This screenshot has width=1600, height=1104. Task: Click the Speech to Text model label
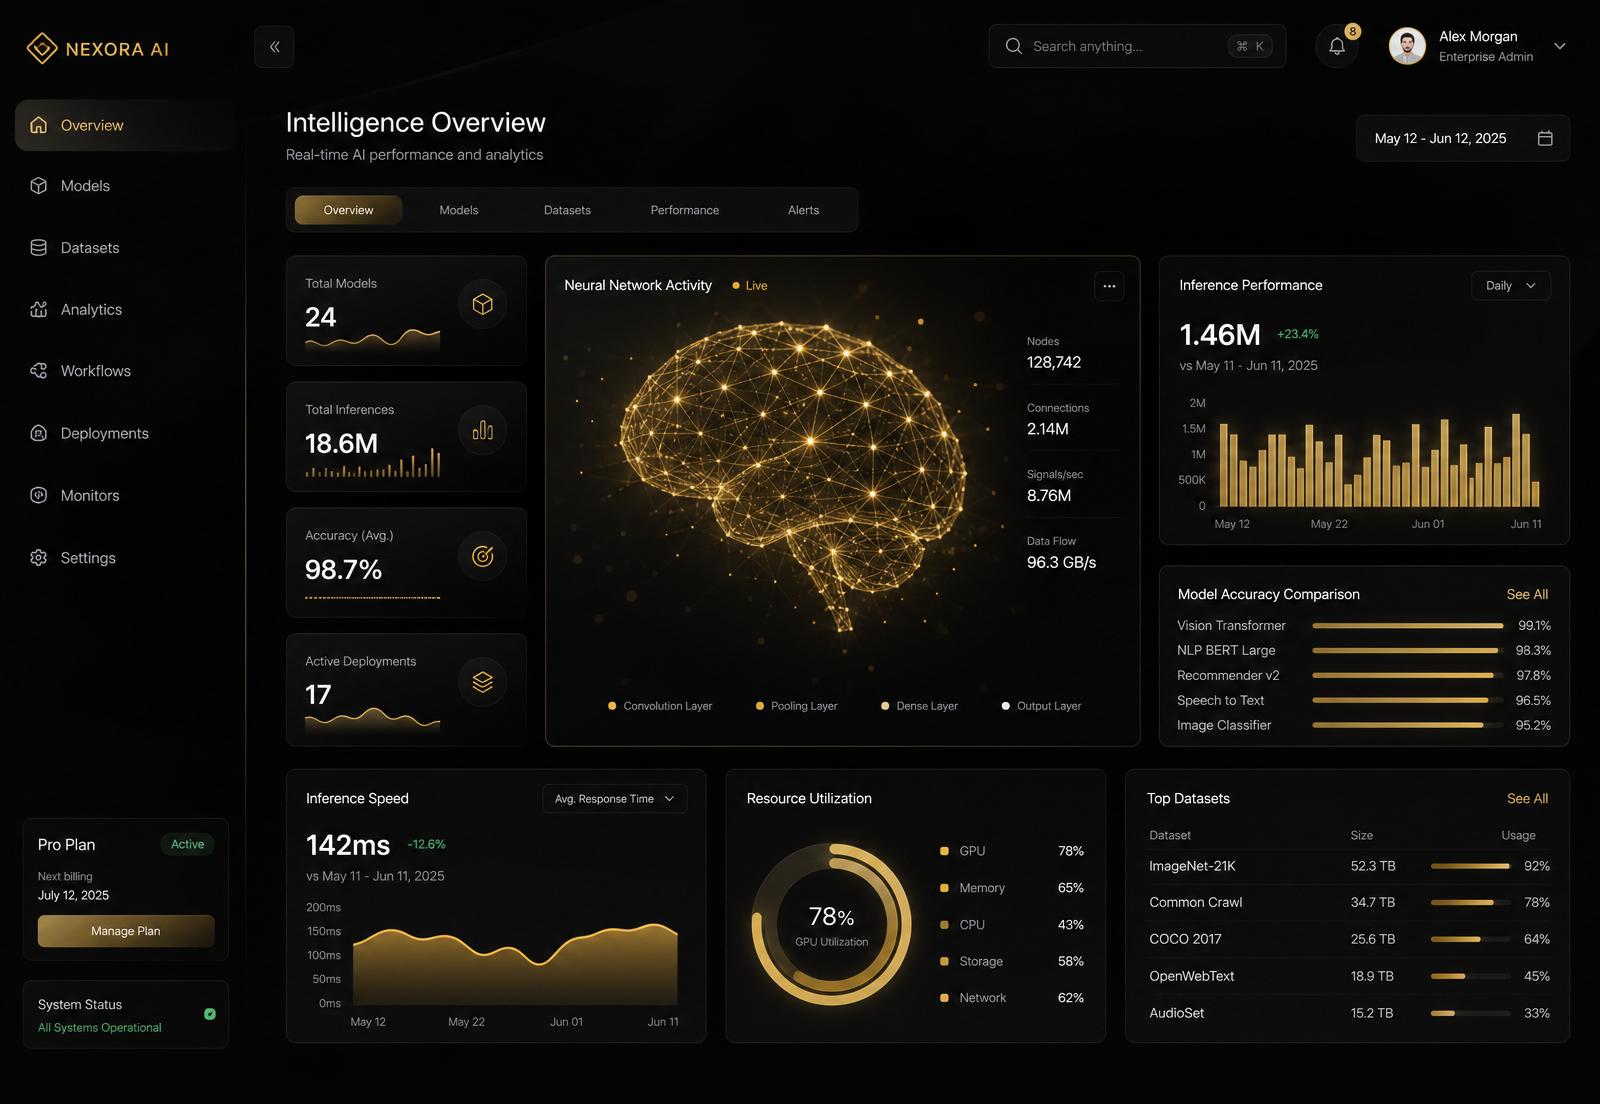1220,700
